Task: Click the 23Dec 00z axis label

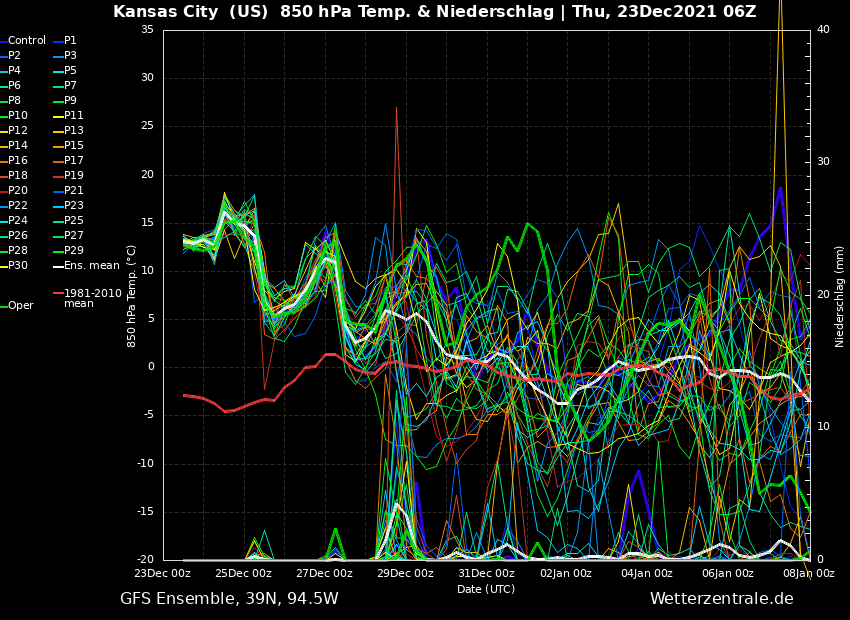Action: click(162, 573)
